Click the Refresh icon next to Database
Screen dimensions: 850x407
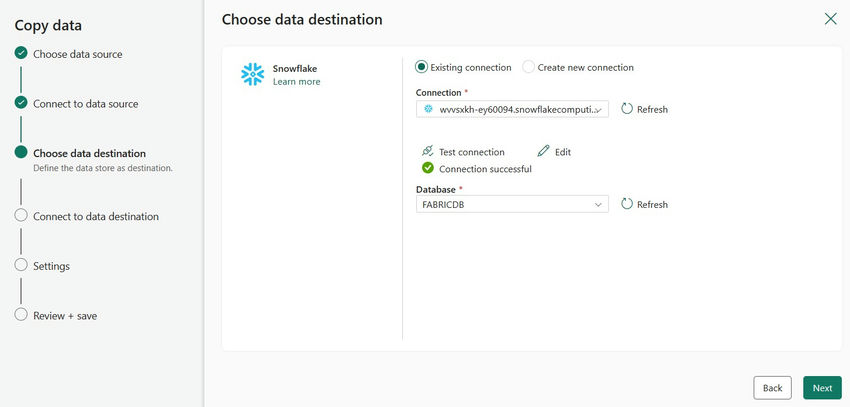(x=627, y=204)
